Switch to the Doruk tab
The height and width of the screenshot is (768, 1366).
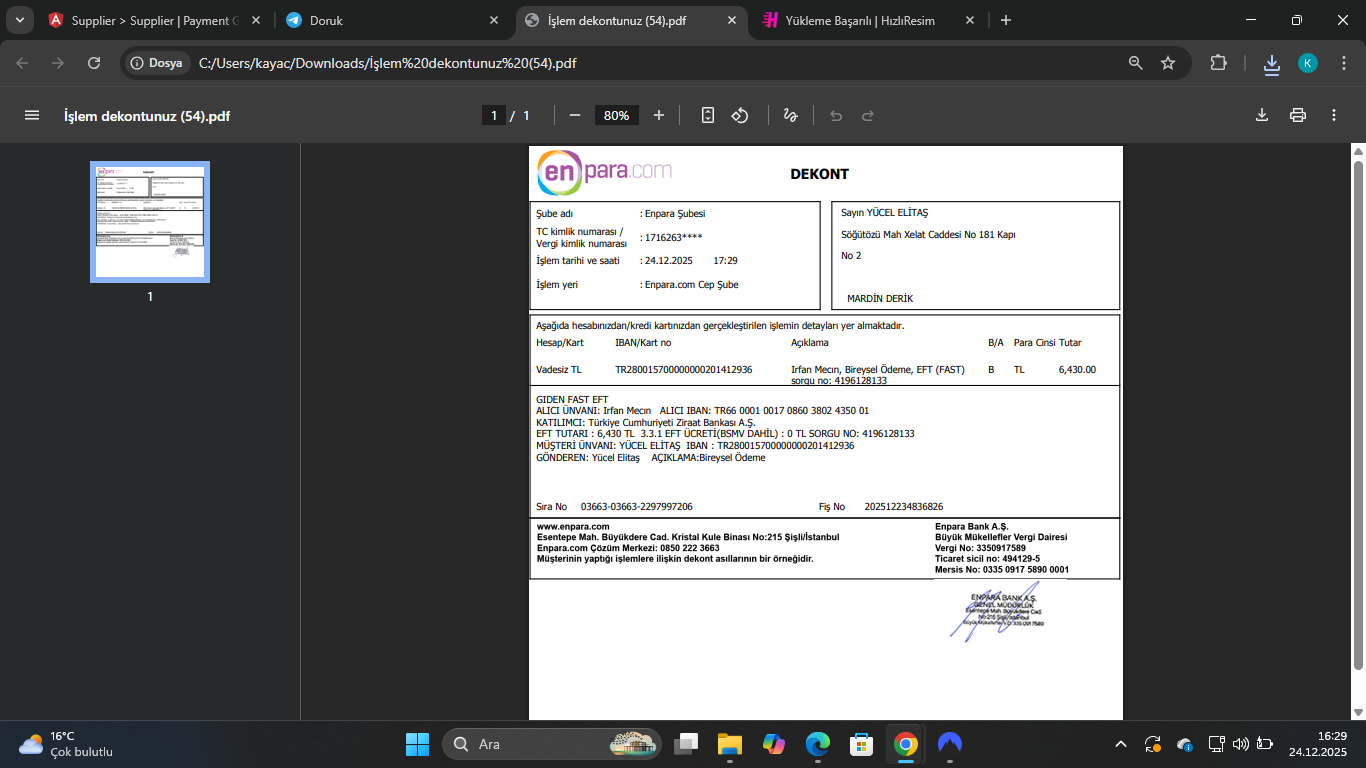pos(391,20)
